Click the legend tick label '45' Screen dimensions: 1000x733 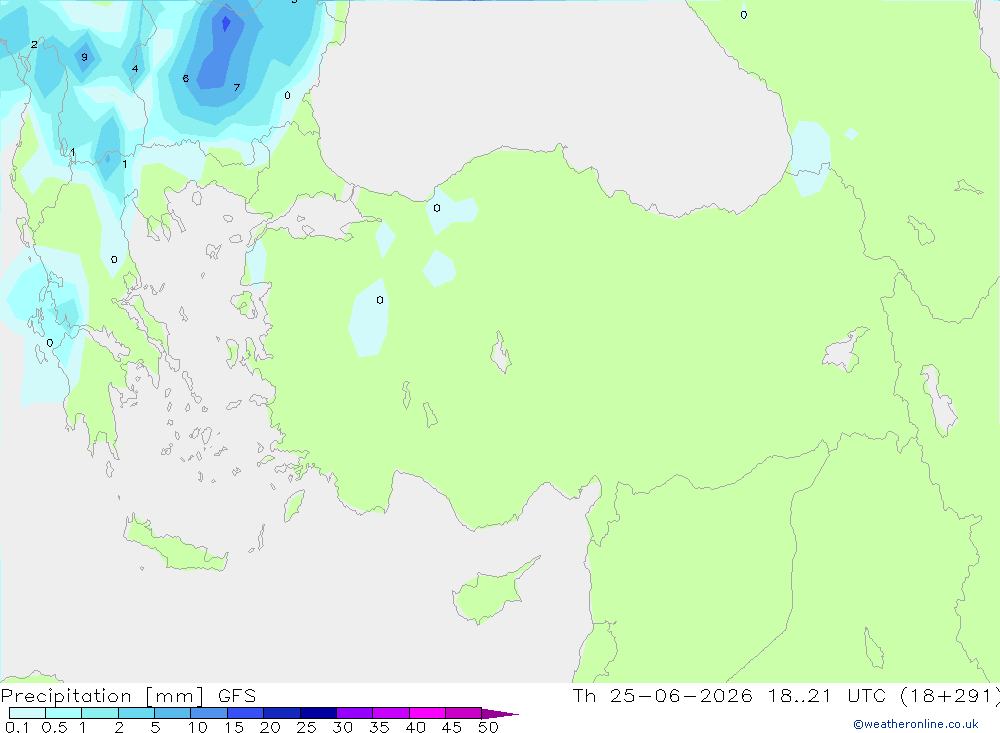[452, 727]
